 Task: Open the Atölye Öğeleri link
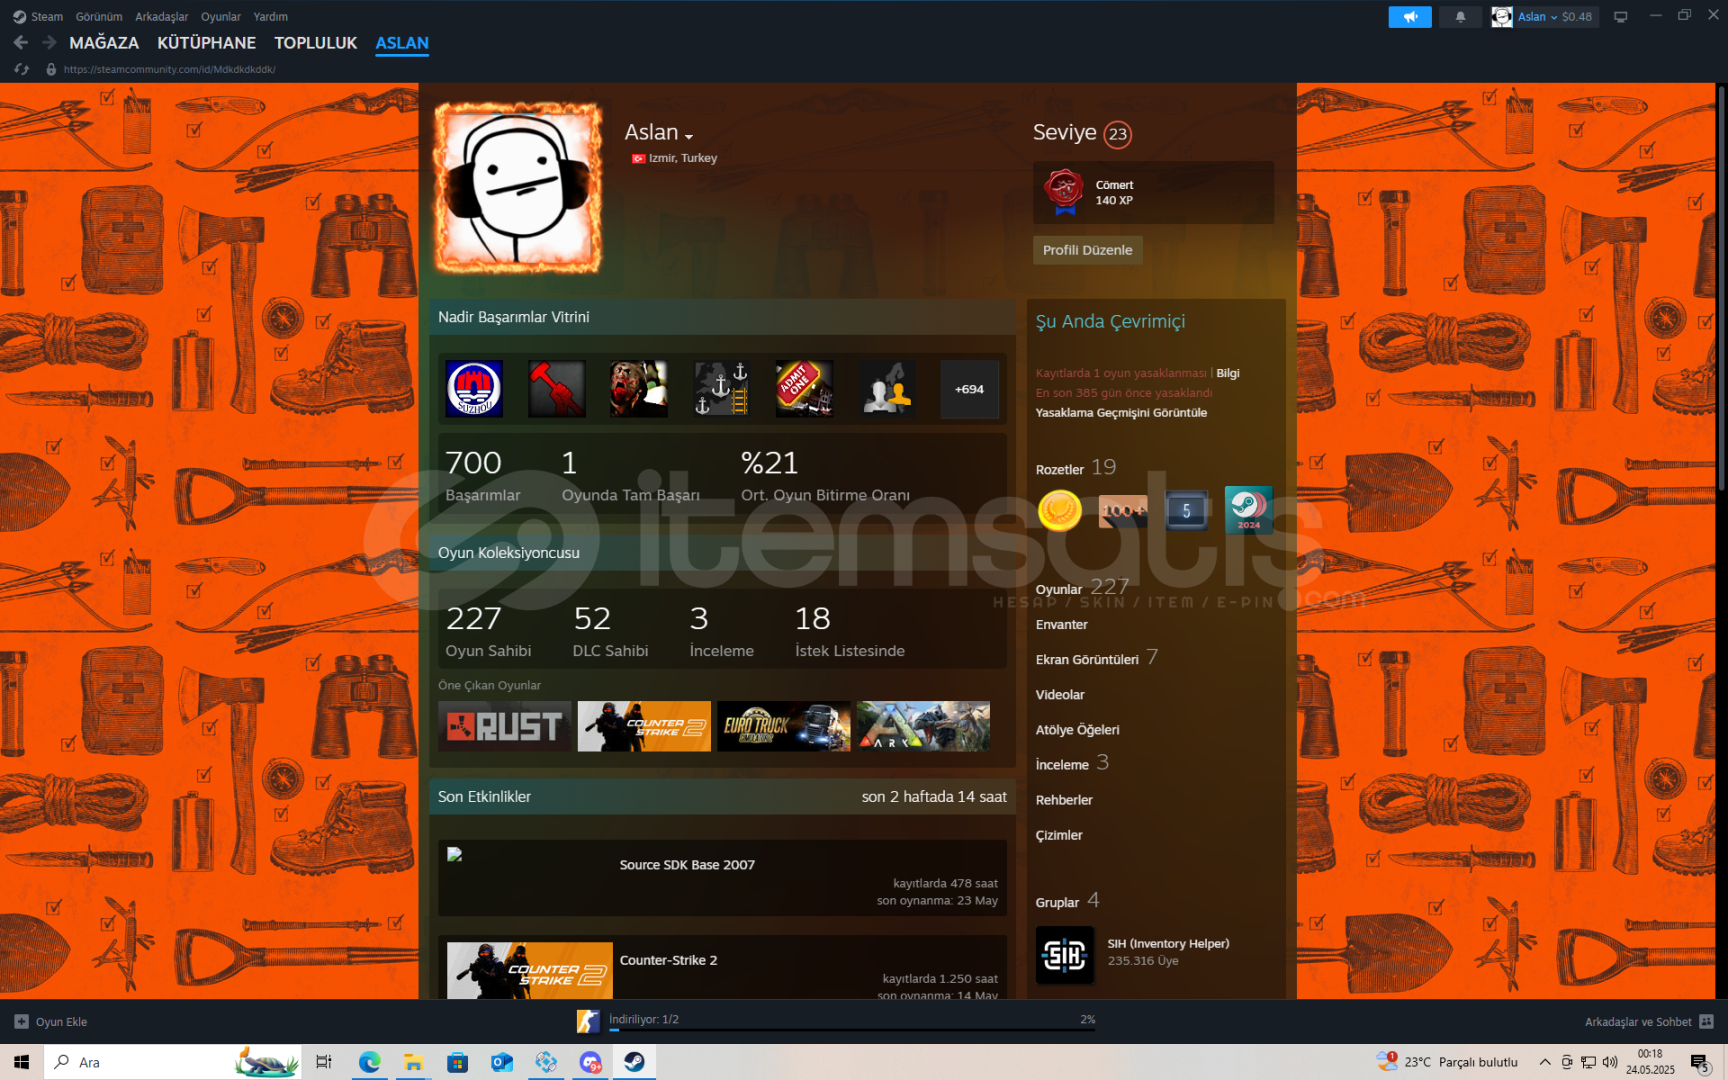[x=1077, y=730]
